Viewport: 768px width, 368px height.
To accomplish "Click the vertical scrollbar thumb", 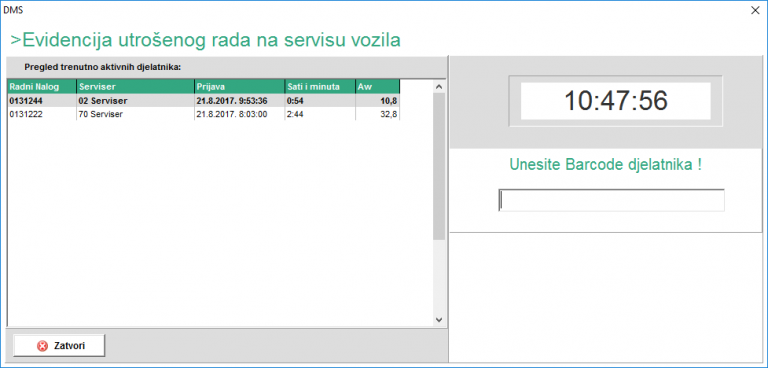I will tap(439, 167).
